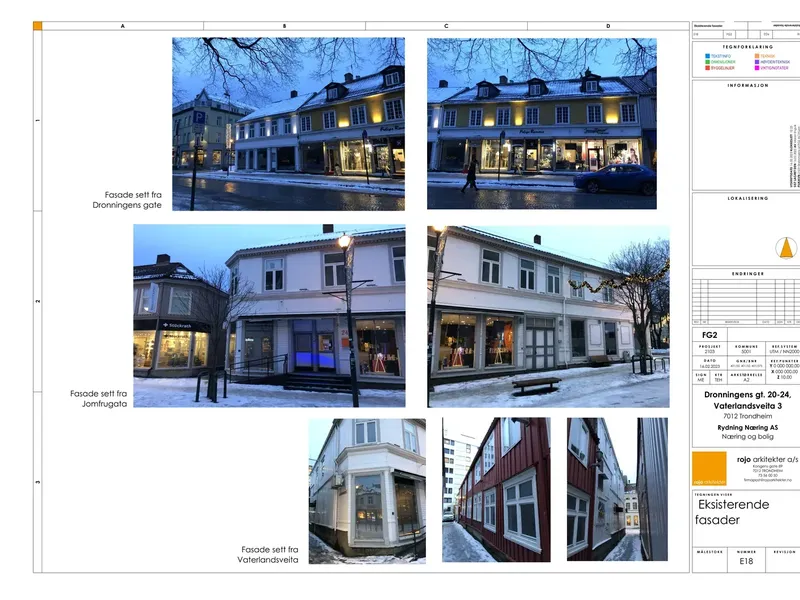The width and height of the screenshot is (800, 600).
Task: Click column header D
Action: pos(608,26)
